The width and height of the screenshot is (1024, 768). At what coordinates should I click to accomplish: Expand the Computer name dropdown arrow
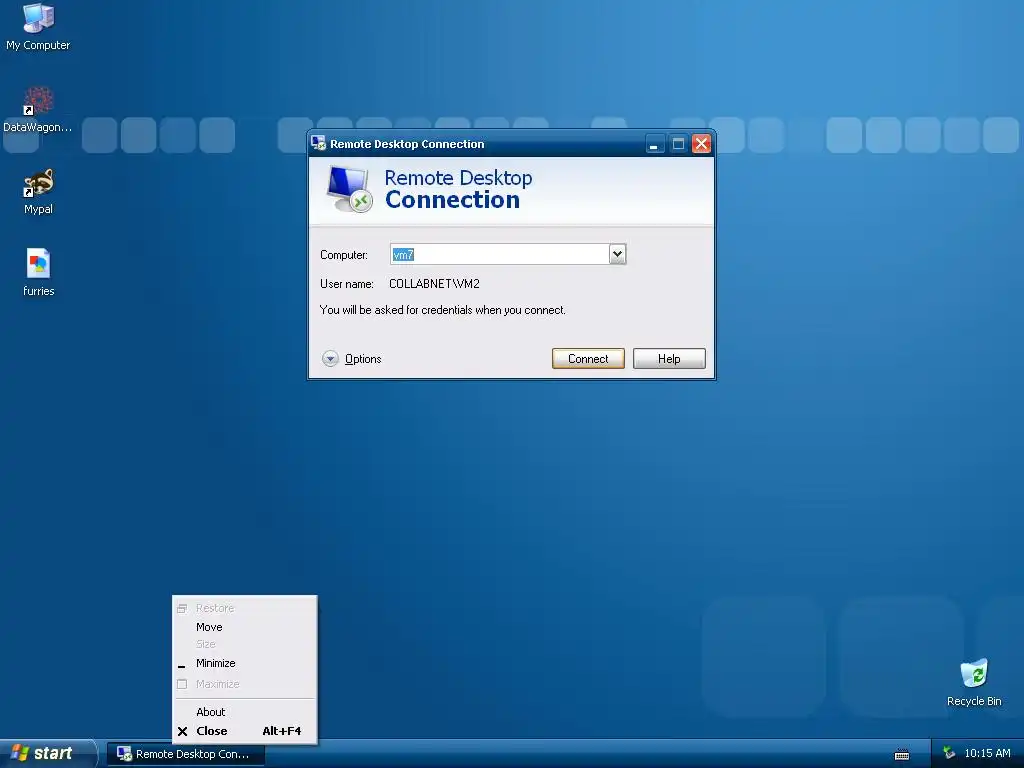pos(617,254)
